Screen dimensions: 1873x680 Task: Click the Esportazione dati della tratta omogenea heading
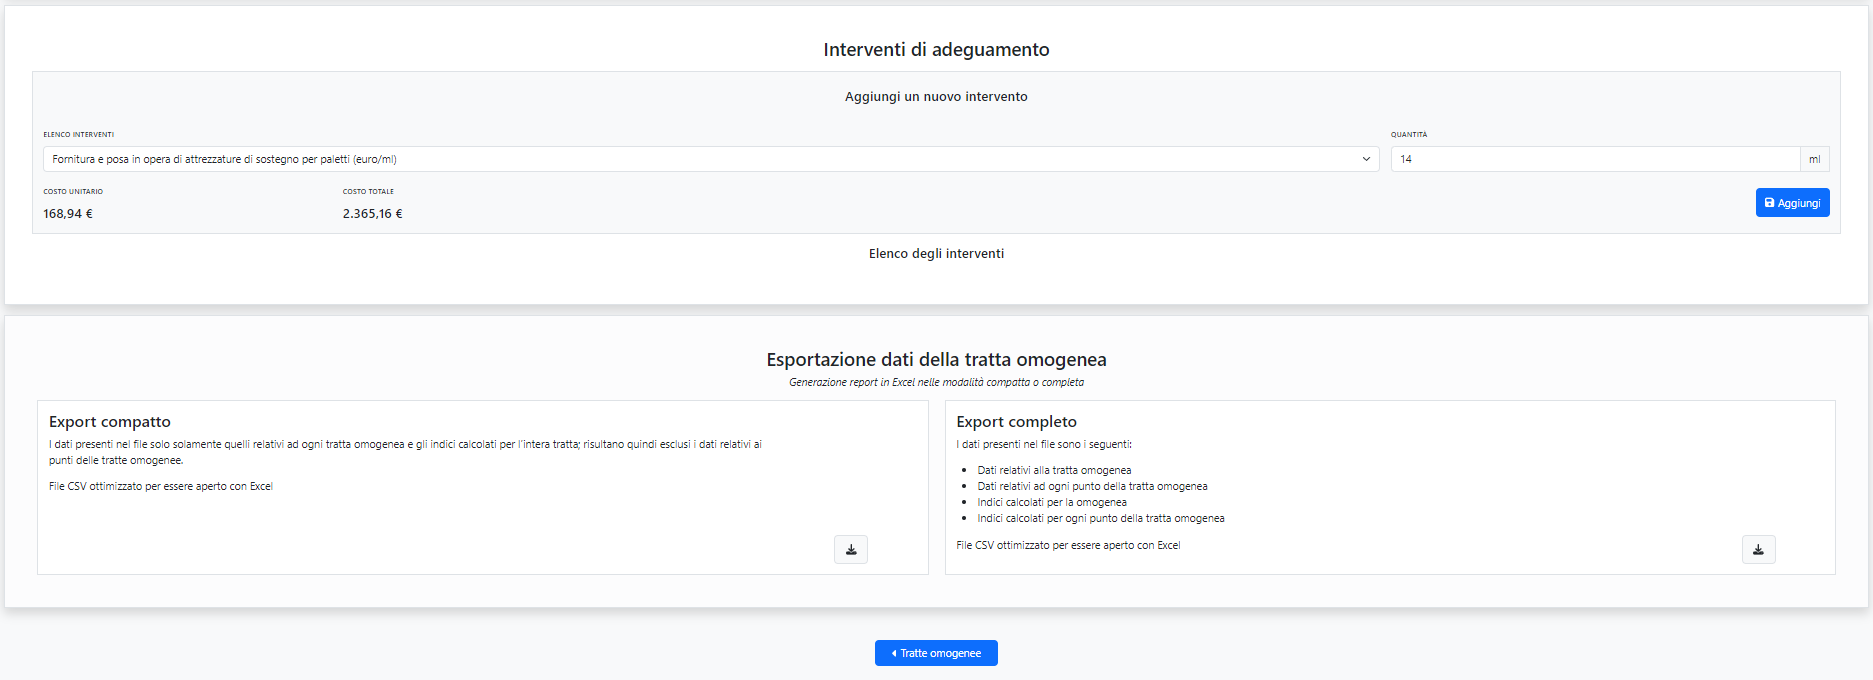coord(936,360)
